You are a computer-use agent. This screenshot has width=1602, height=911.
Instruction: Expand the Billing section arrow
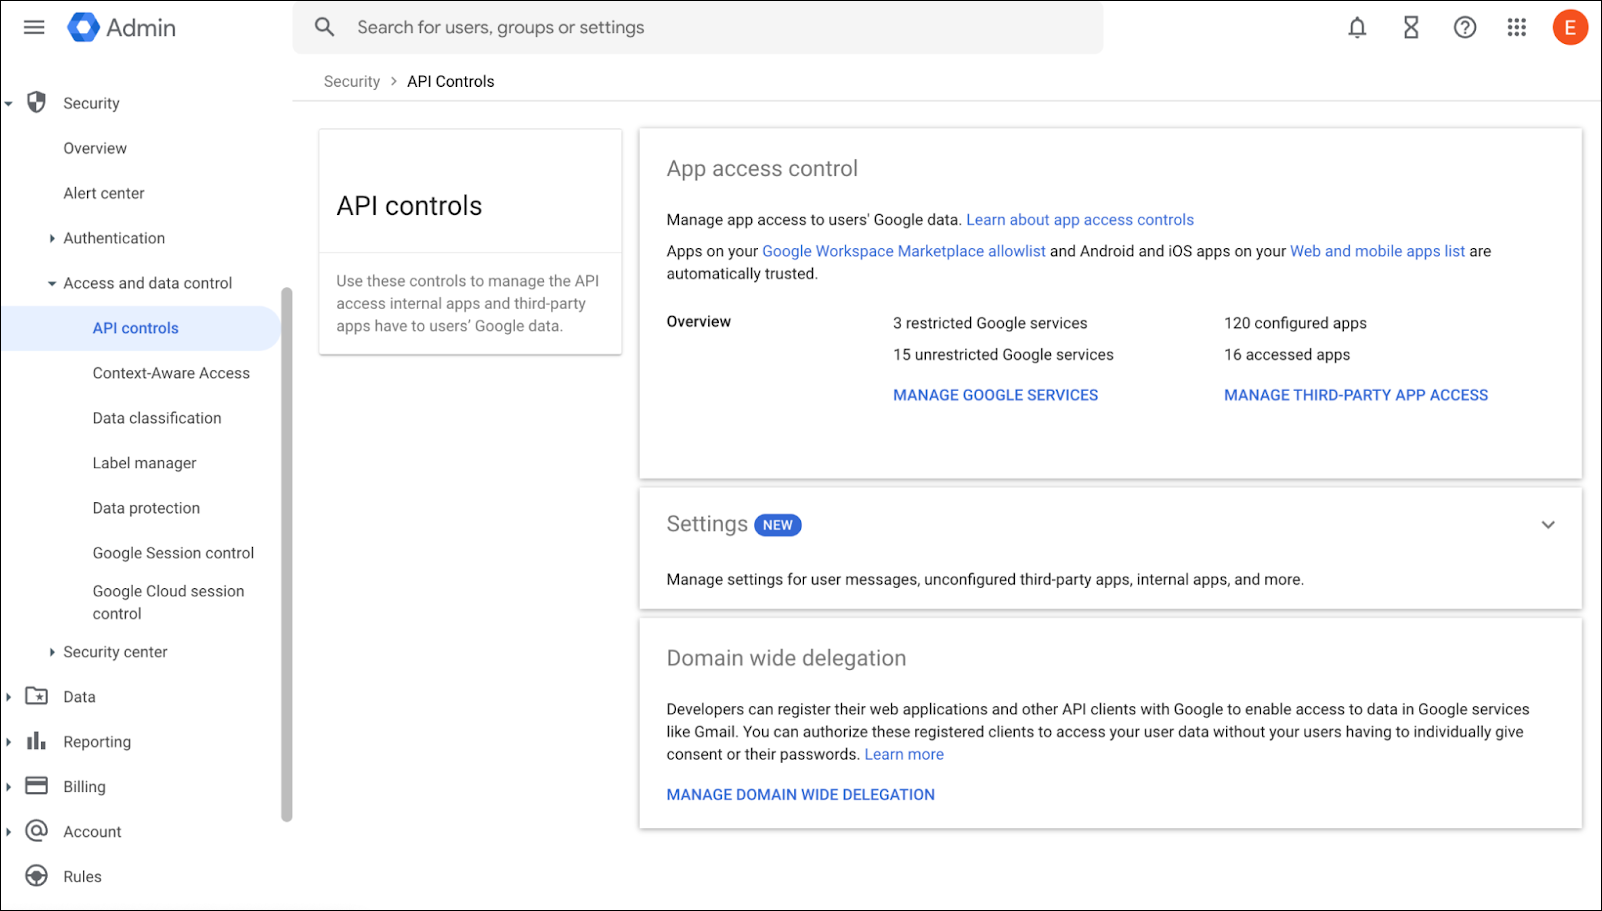coord(9,787)
